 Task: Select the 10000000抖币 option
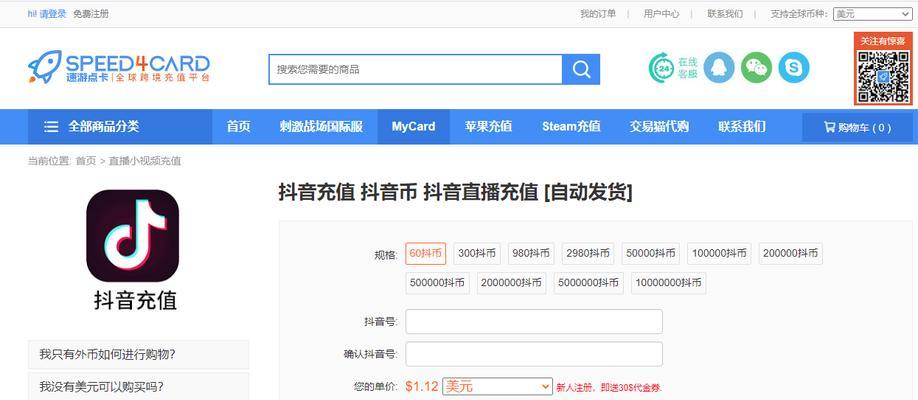pos(668,283)
